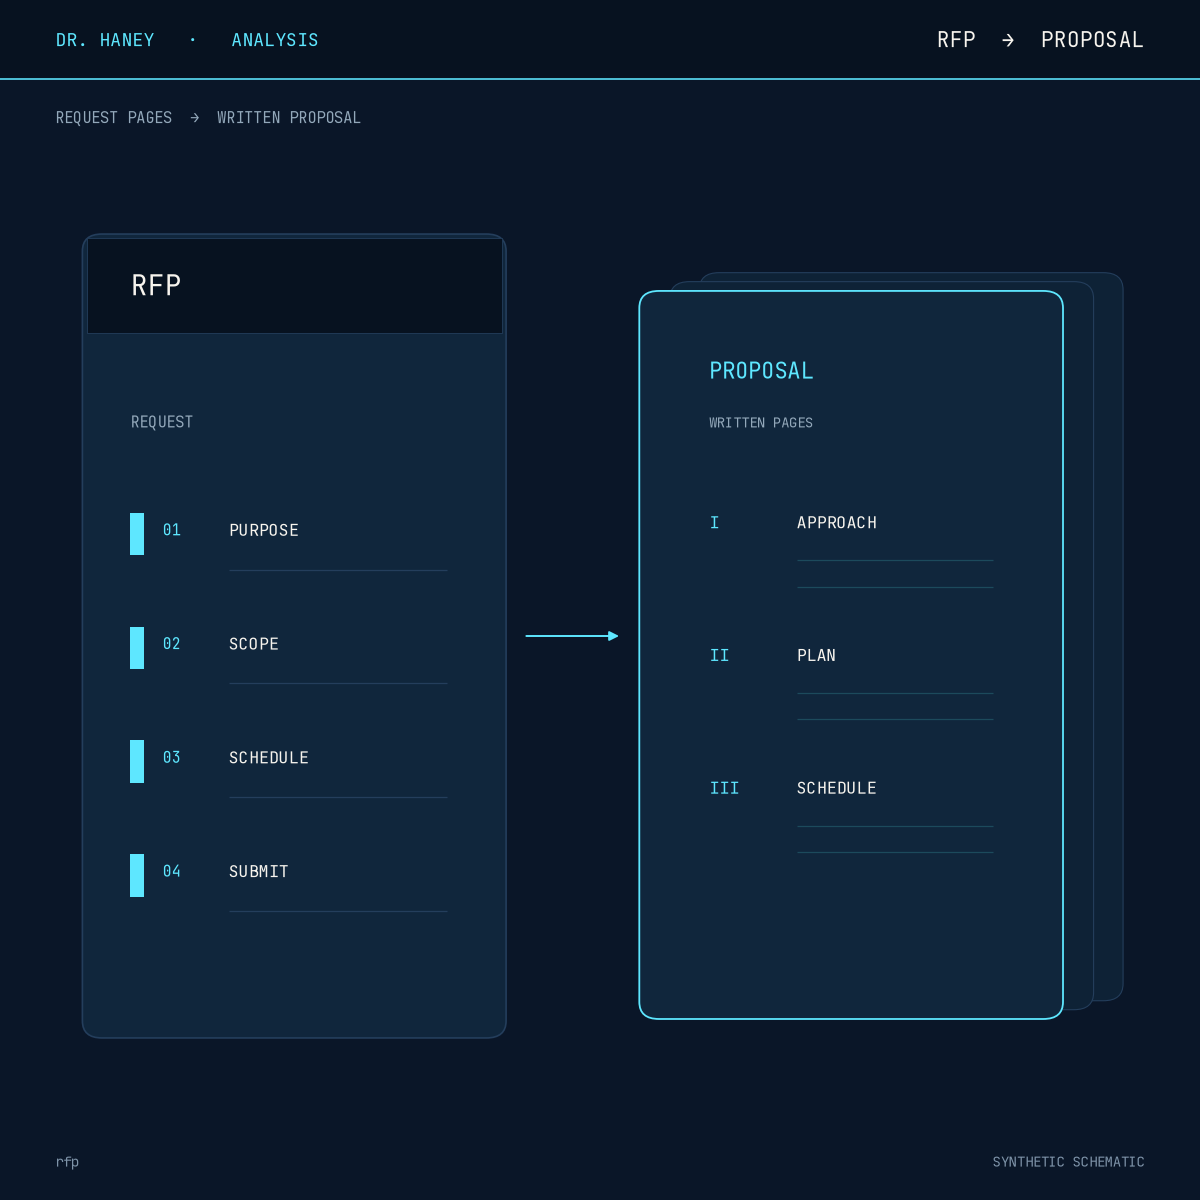Click the 'DR. HANEY' header text
The width and height of the screenshot is (1200, 1200).
pos(105,40)
